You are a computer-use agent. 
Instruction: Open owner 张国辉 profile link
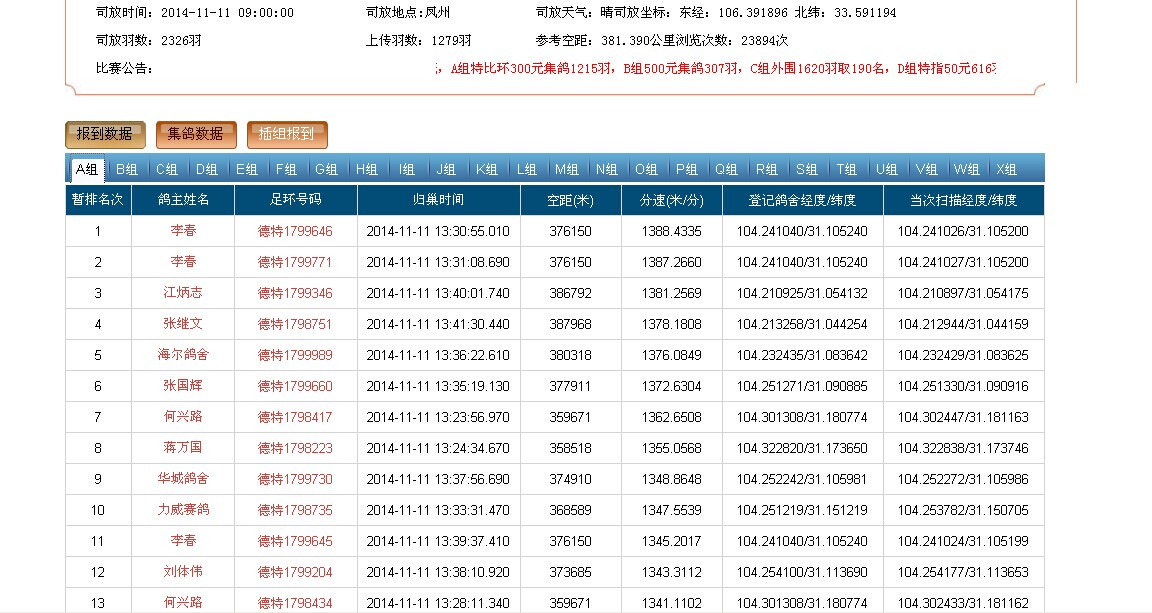(x=183, y=386)
